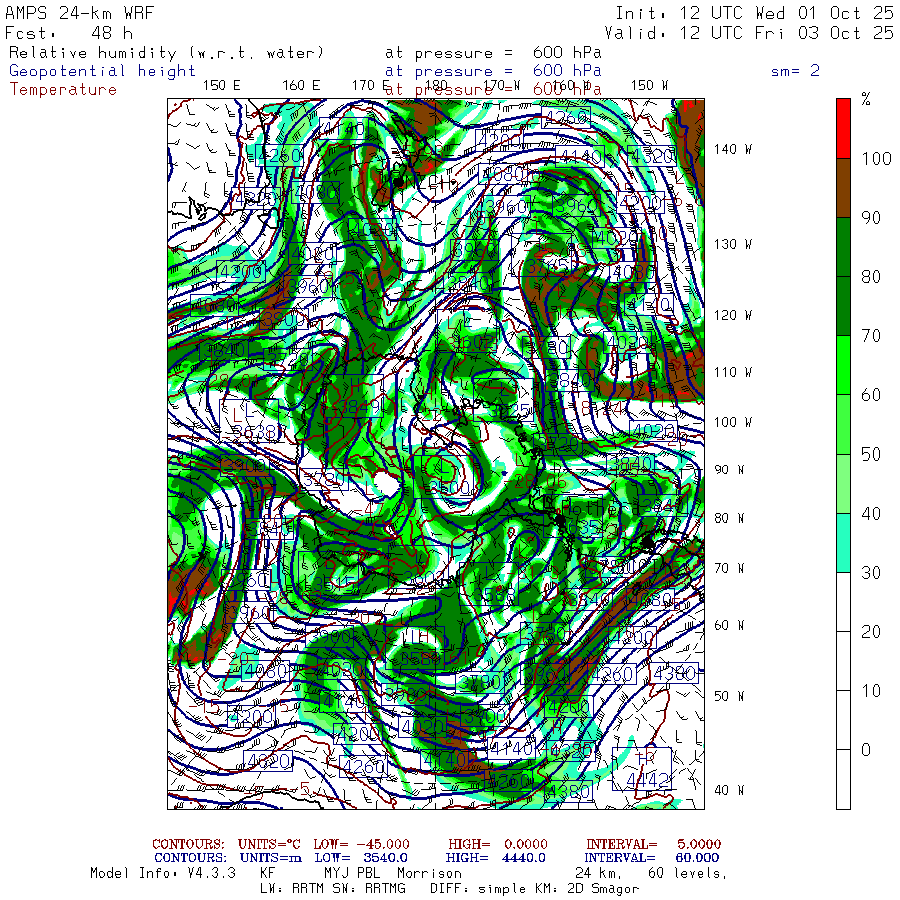
Task: Click the '50 W' longitude label
Action: (729, 696)
